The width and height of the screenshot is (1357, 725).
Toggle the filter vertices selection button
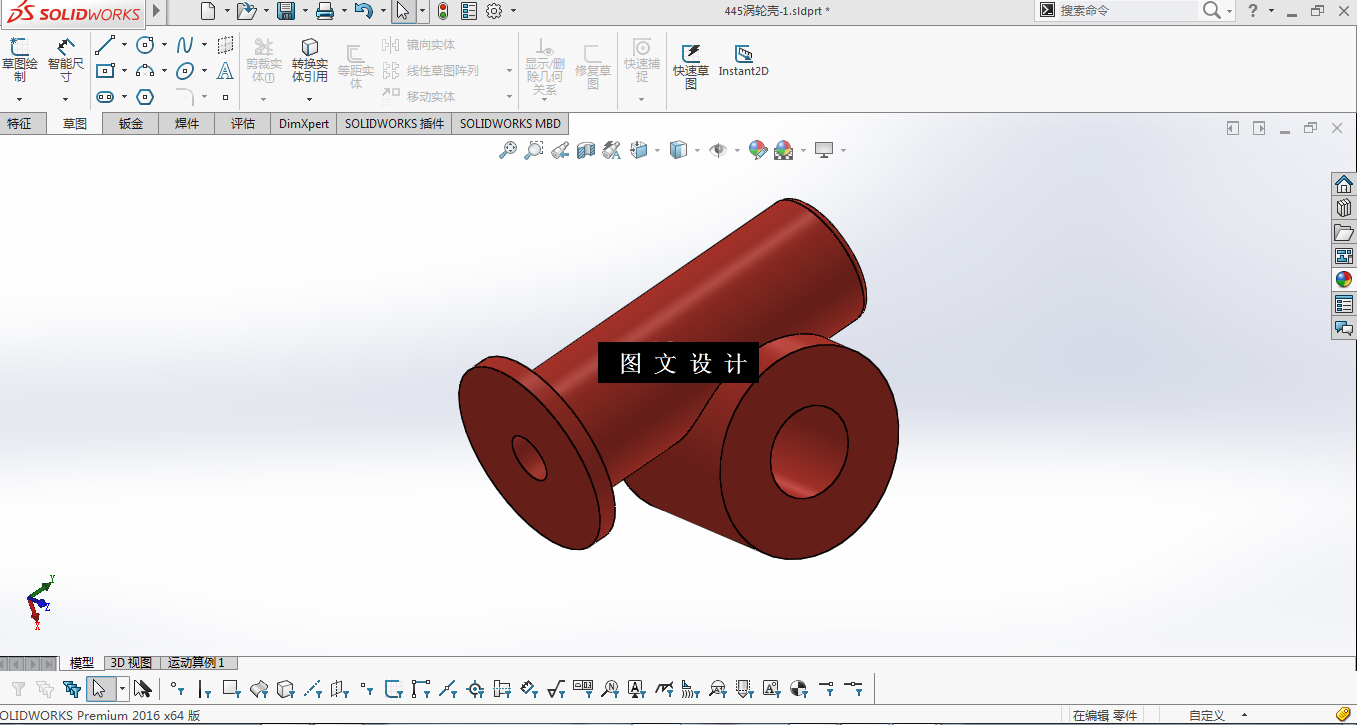coord(177,688)
